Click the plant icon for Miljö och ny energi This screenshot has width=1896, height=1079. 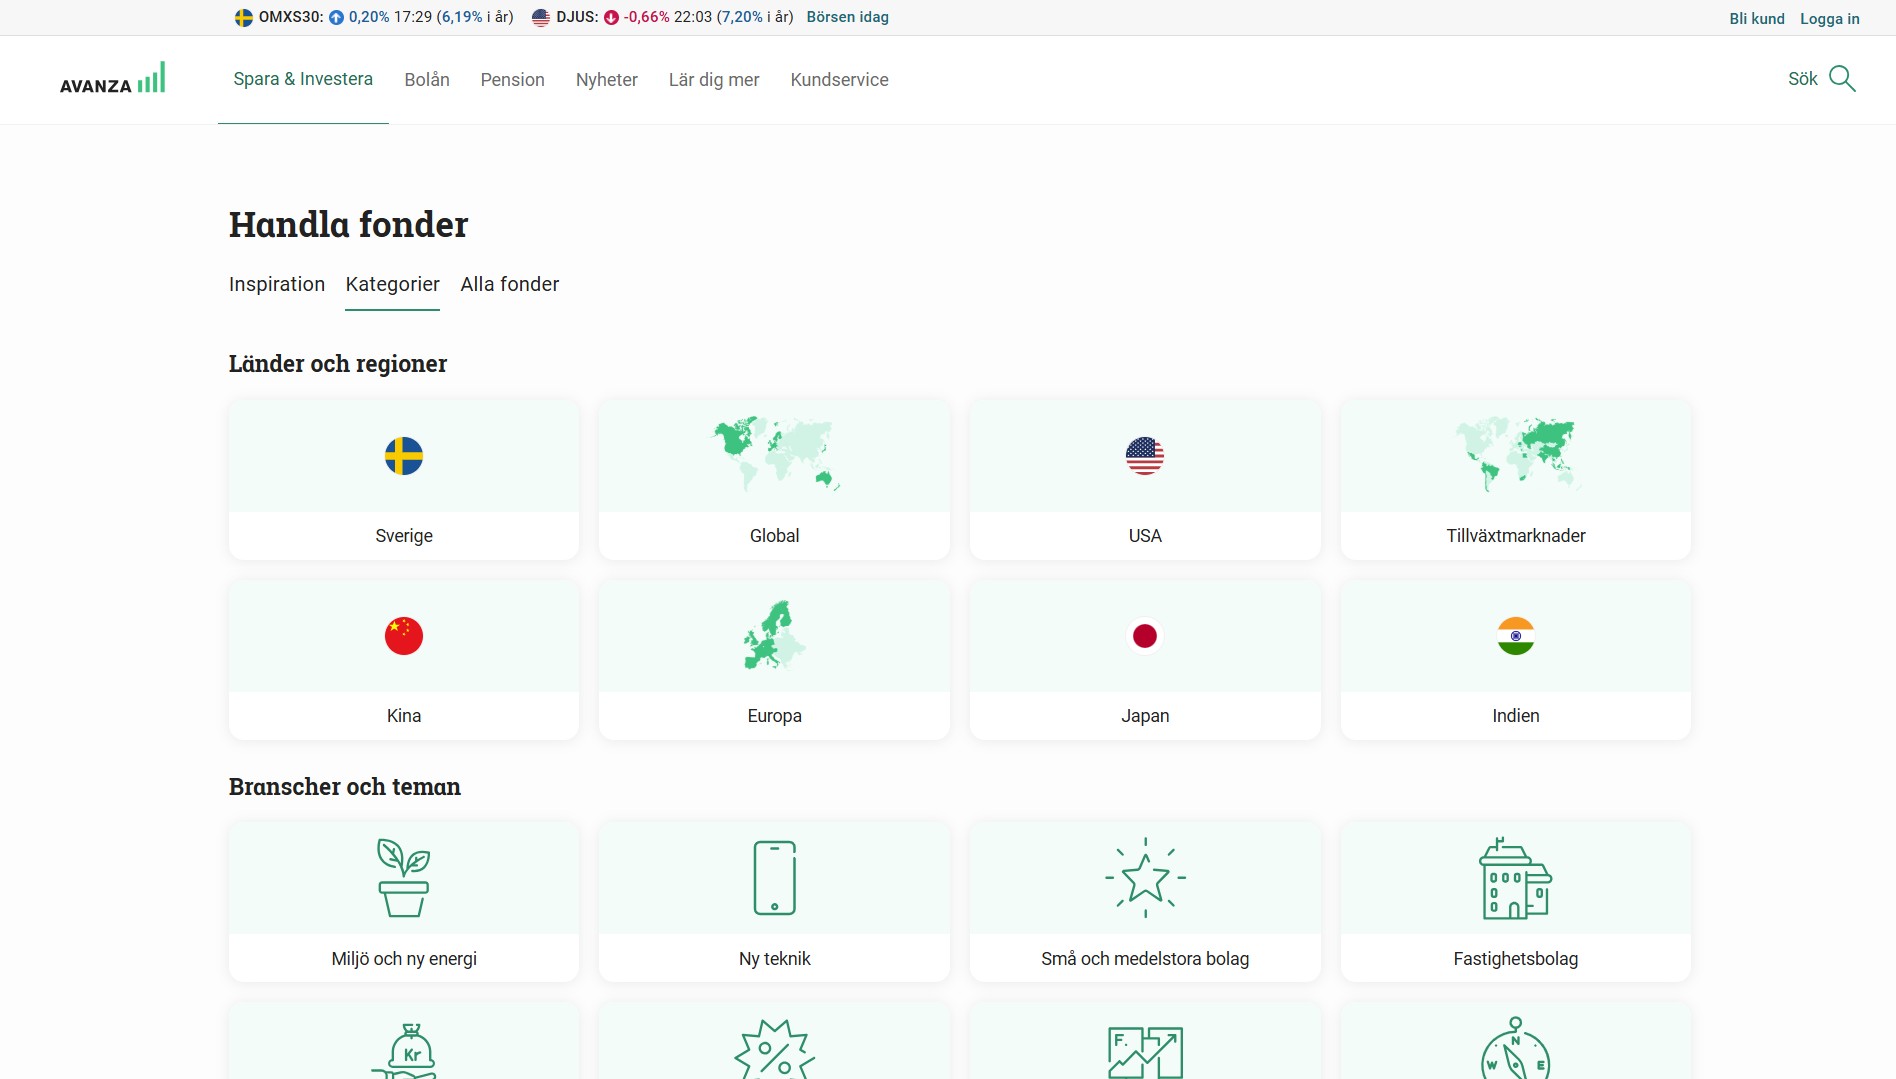404,878
